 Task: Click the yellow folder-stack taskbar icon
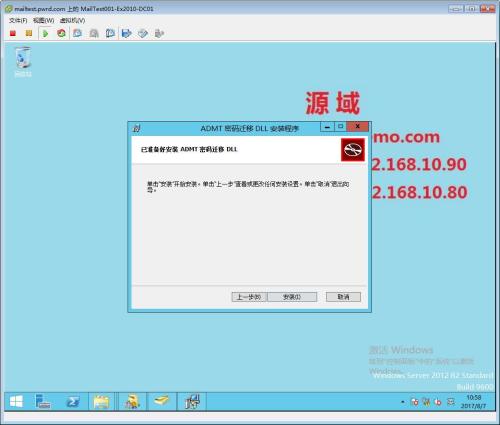tap(162, 401)
